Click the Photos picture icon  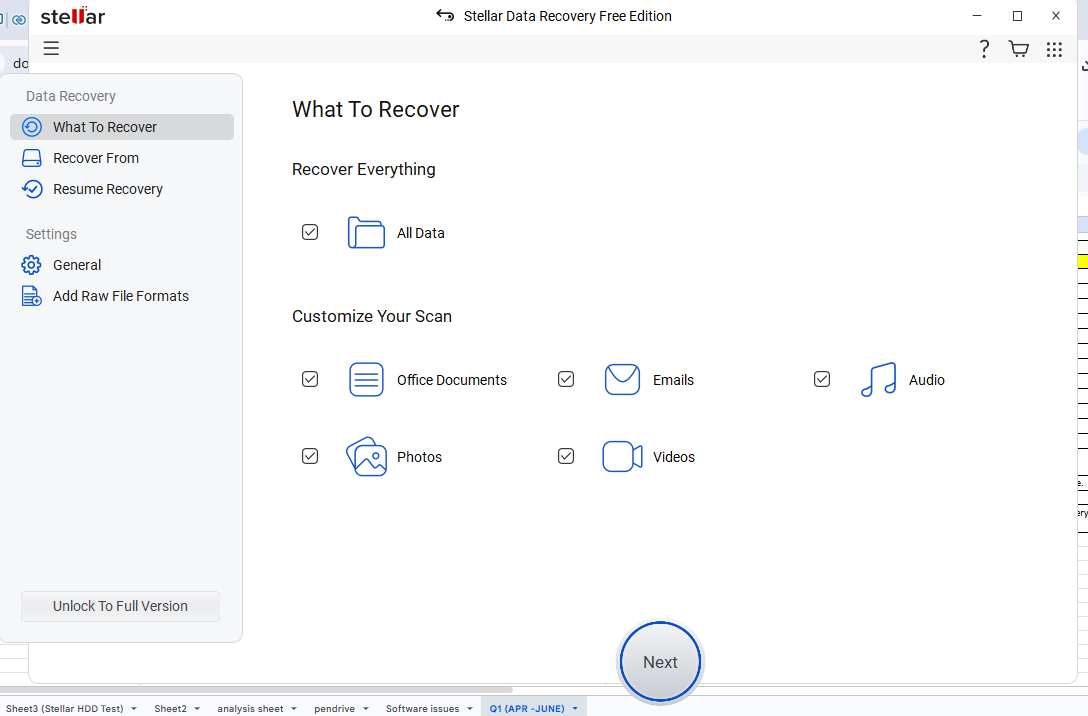click(x=366, y=457)
